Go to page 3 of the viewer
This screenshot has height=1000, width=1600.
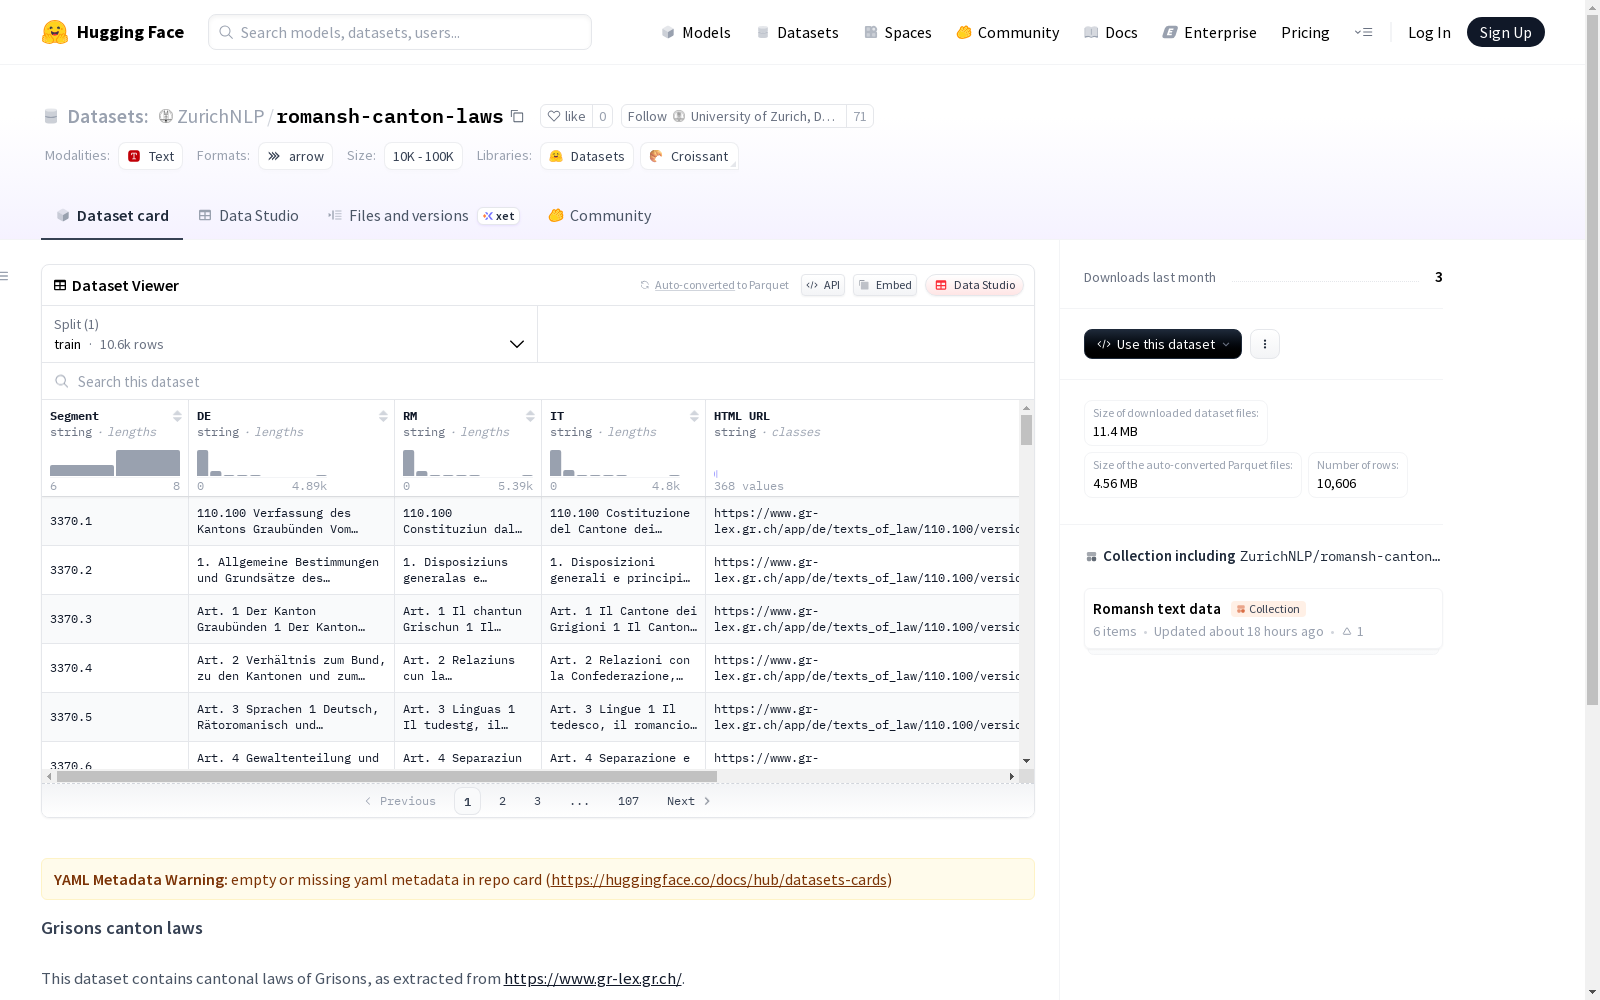click(537, 801)
